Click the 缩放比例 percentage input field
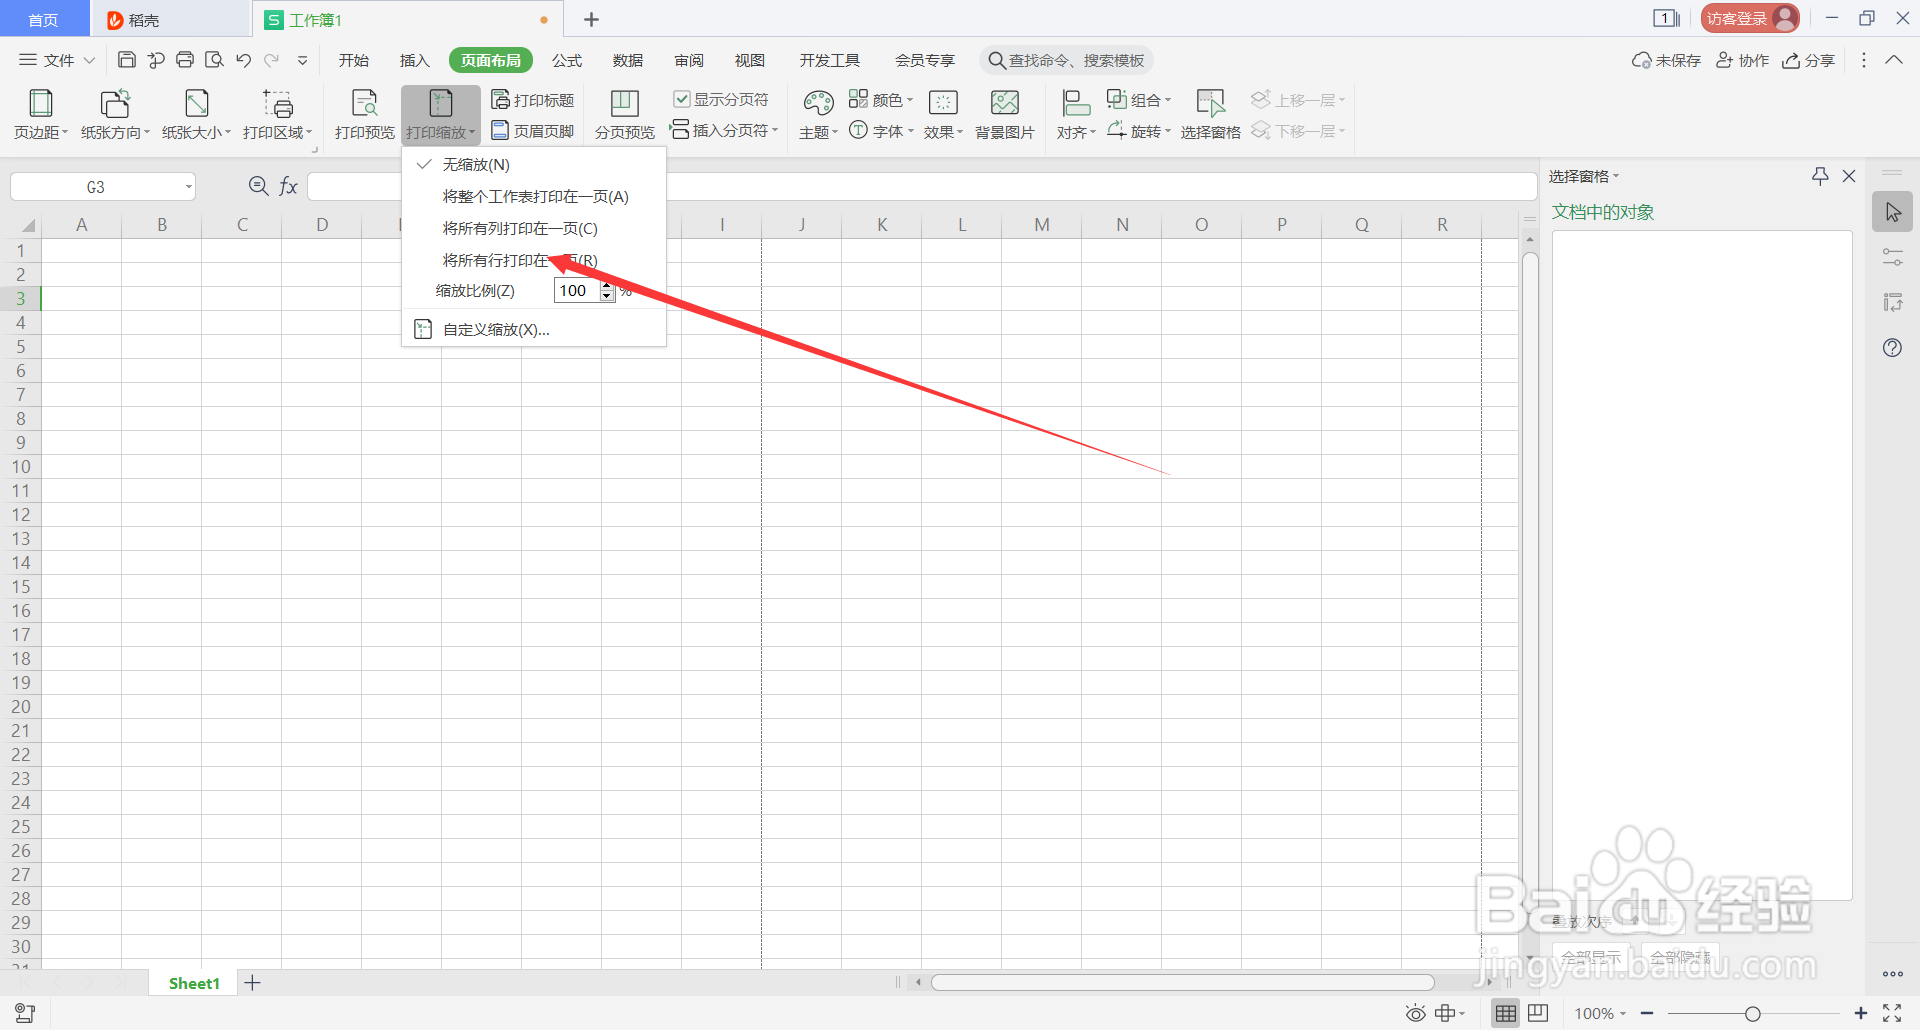This screenshot has height=1030, width=1920. coord(576,291)
